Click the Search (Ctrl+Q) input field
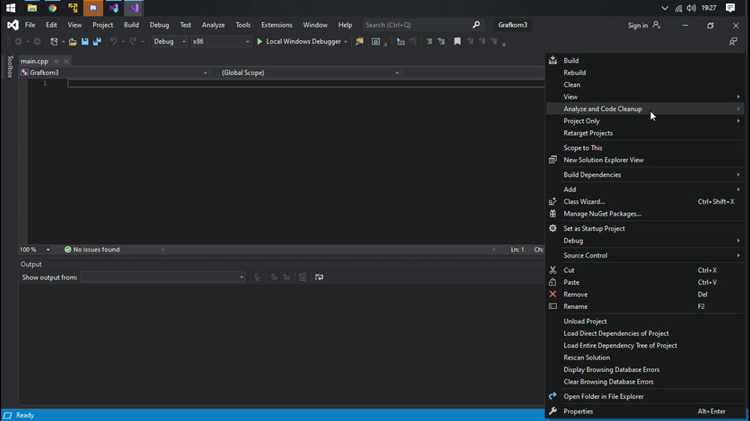750x421 pixels. [x=416, y=25]
